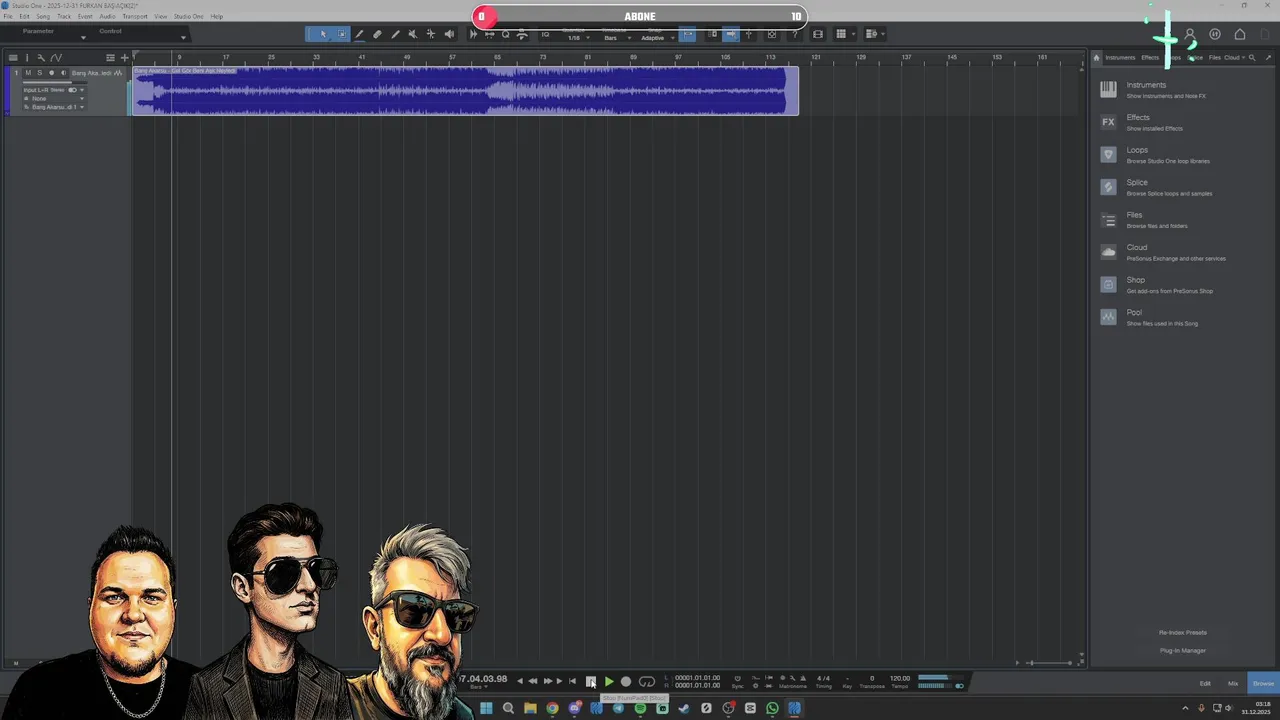Click the time signature 4/4
The height and width of the screenshot is (720, 1280).
823,678
